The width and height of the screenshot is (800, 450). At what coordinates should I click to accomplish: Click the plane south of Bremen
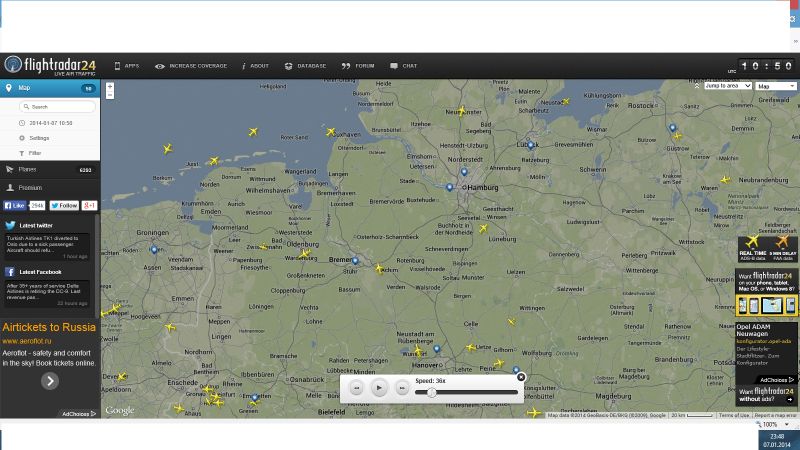[x=379, y=268]
